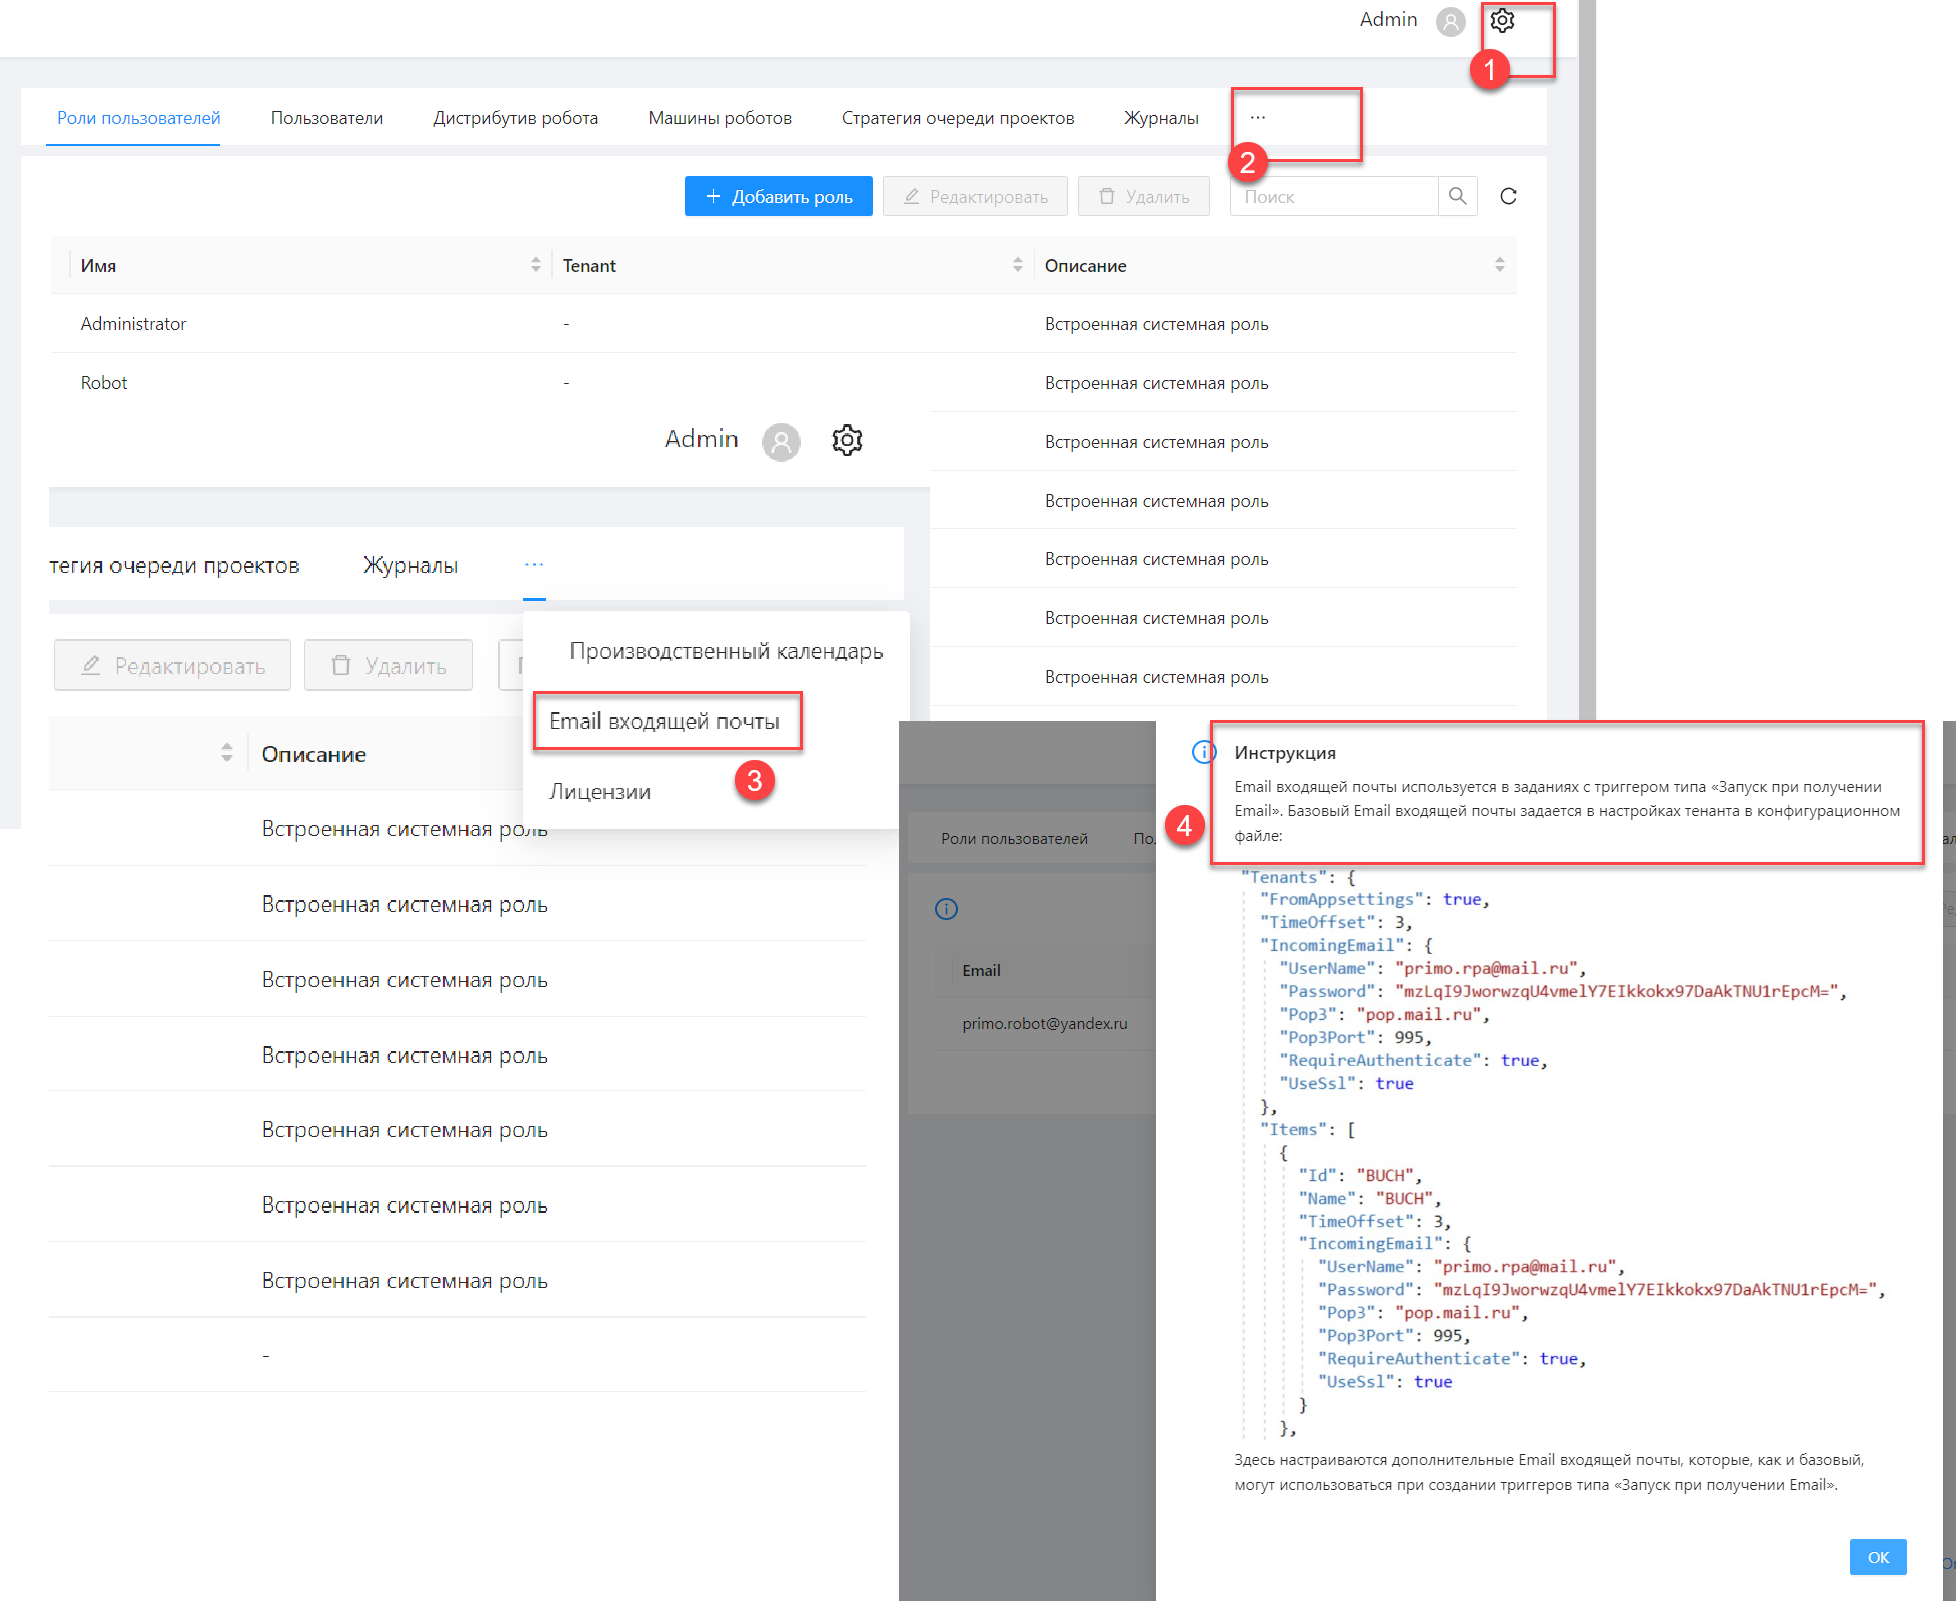
Task: Open the Машины роботов tab
Action: (720, 118)
